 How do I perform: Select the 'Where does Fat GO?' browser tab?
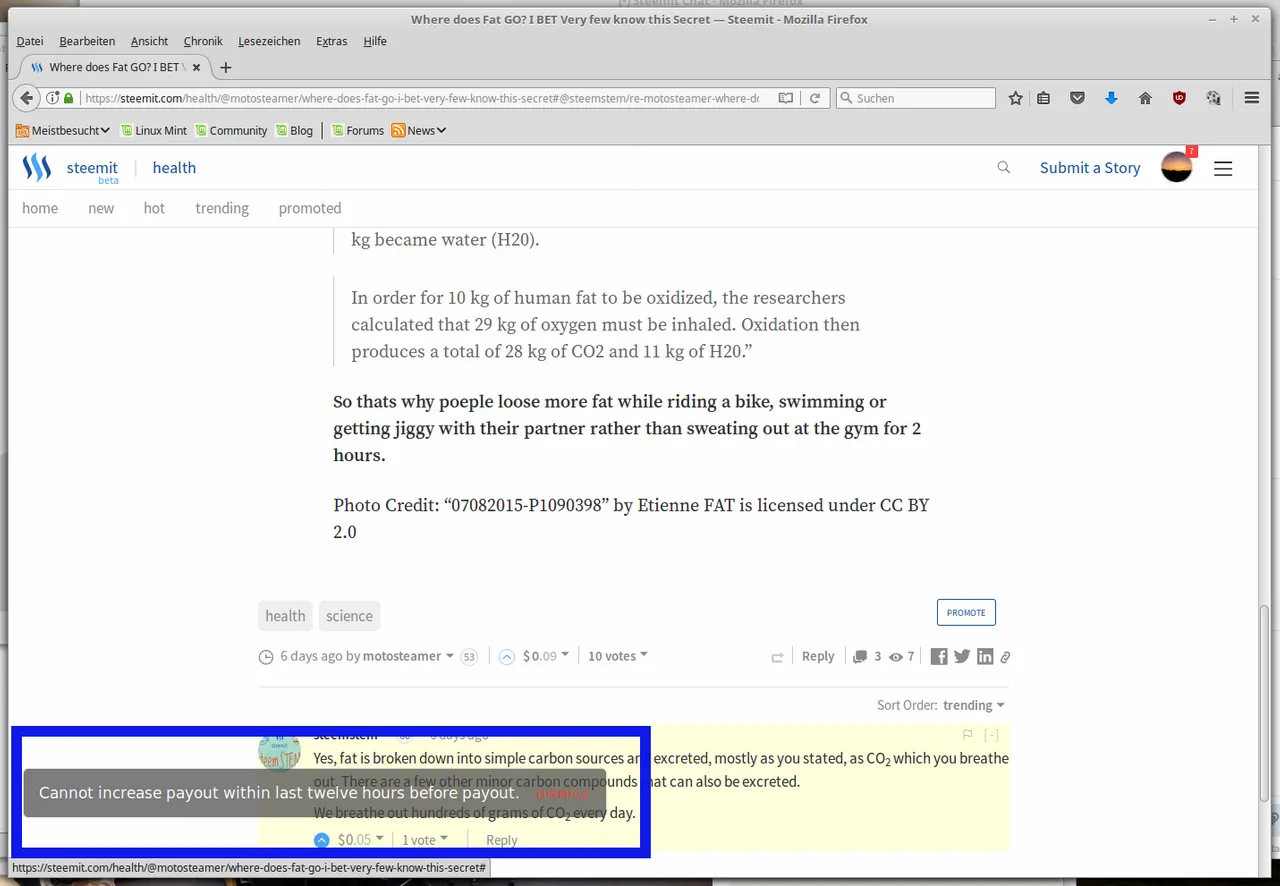115,67
